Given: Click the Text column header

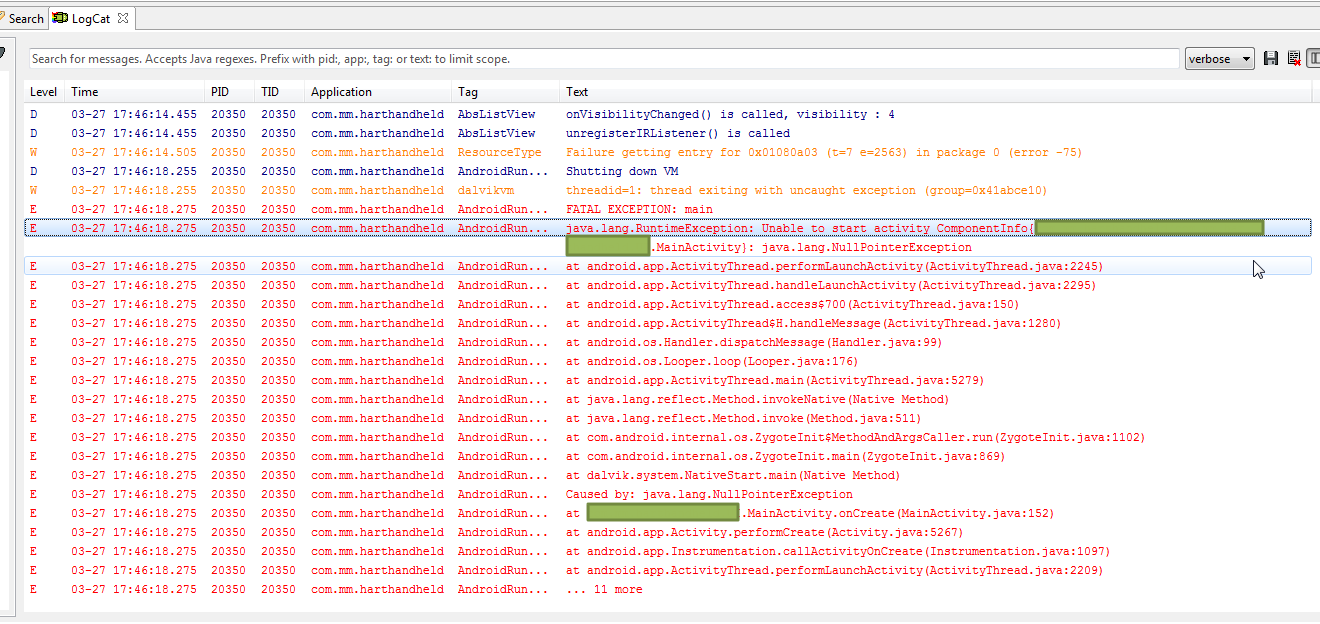Looking at the screenshot, I should point(935,92).
